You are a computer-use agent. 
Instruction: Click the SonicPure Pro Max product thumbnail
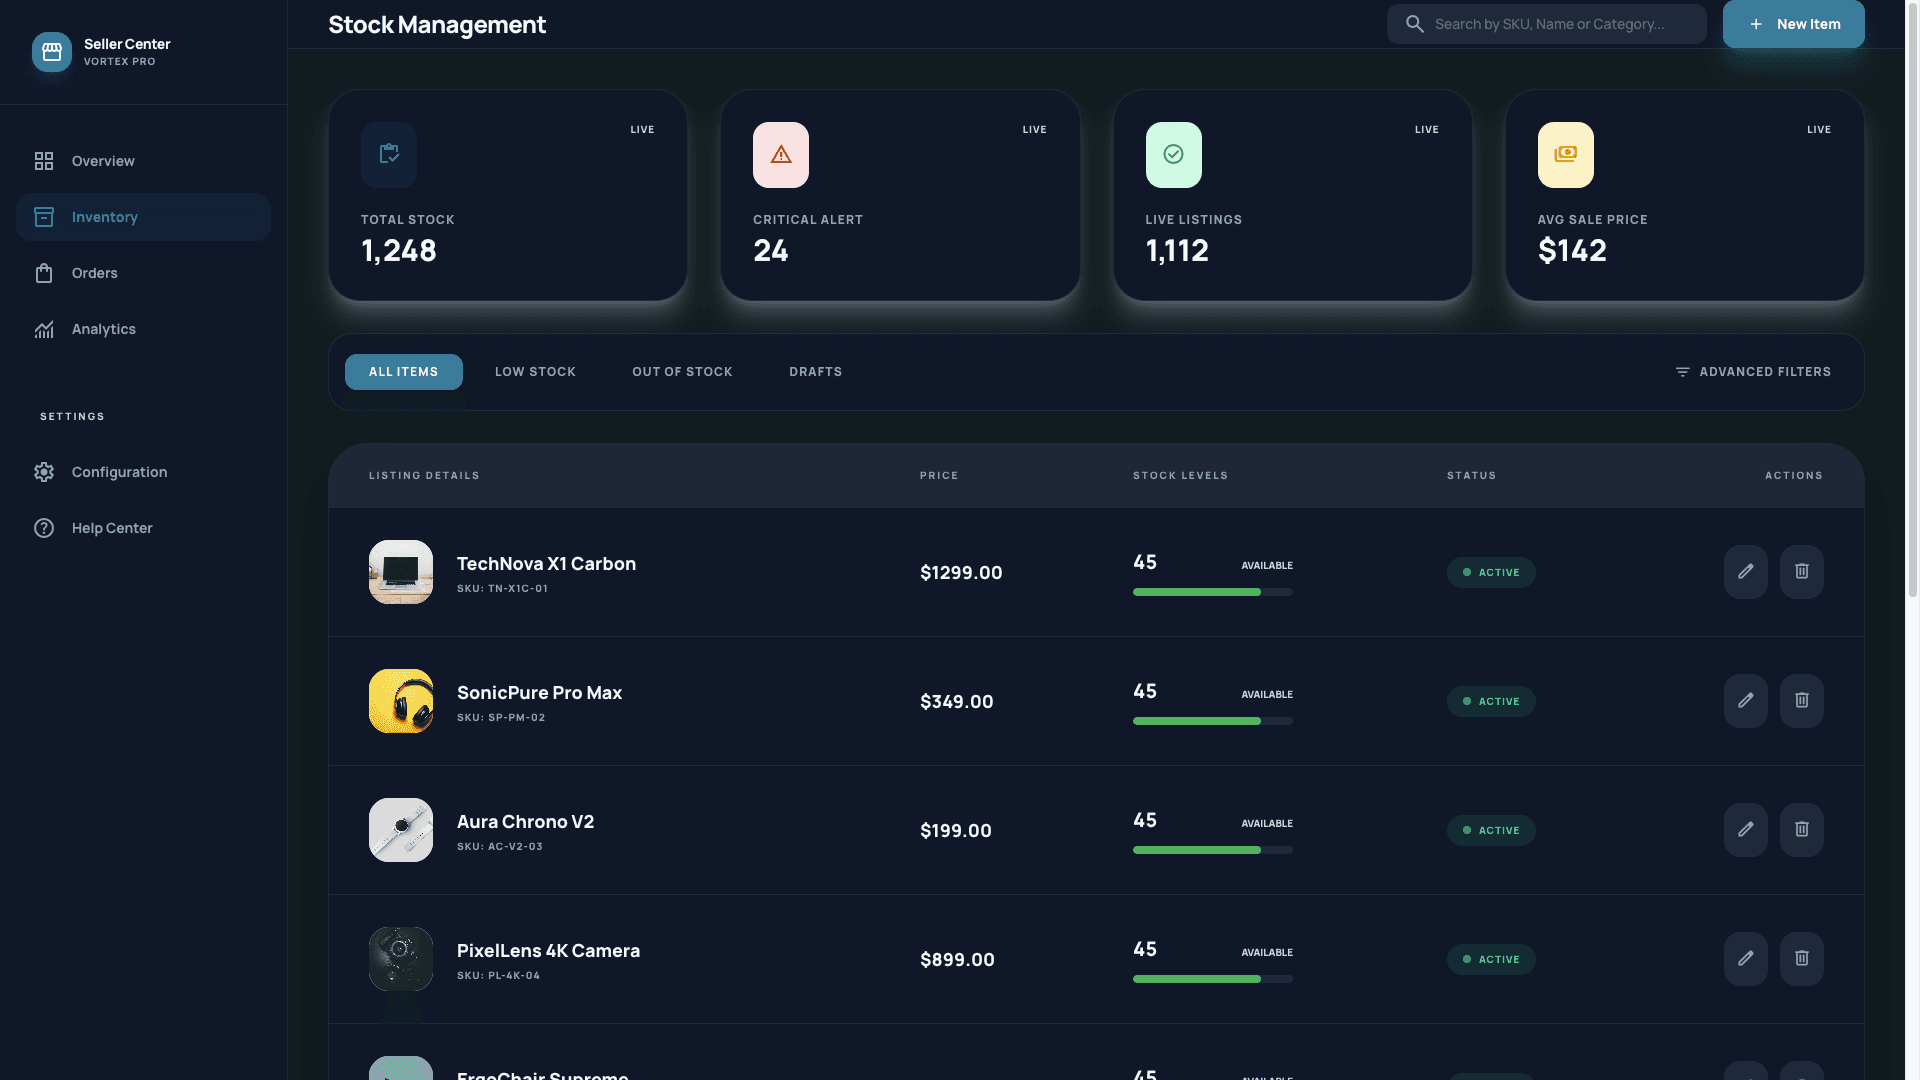pyautogui.click(x=400, y=700)
